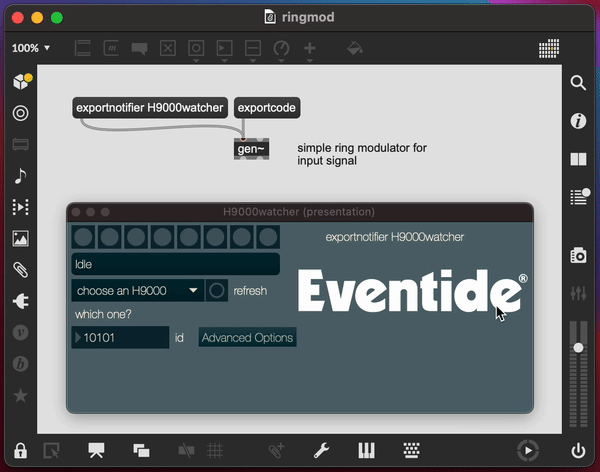Screen dimensions: 600x472
Task: Open the calendar grid icon in top toolbar
Action: click(549, 48)
